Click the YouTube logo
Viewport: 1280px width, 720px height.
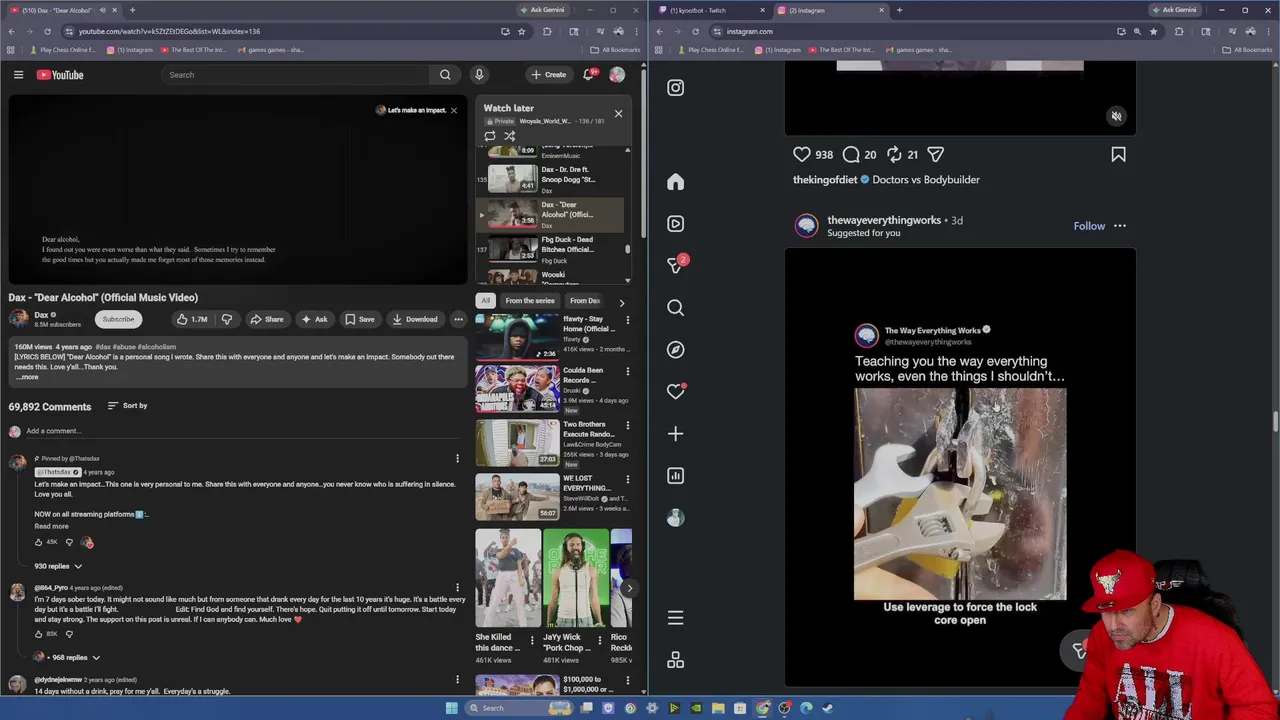tap(60, 75)
